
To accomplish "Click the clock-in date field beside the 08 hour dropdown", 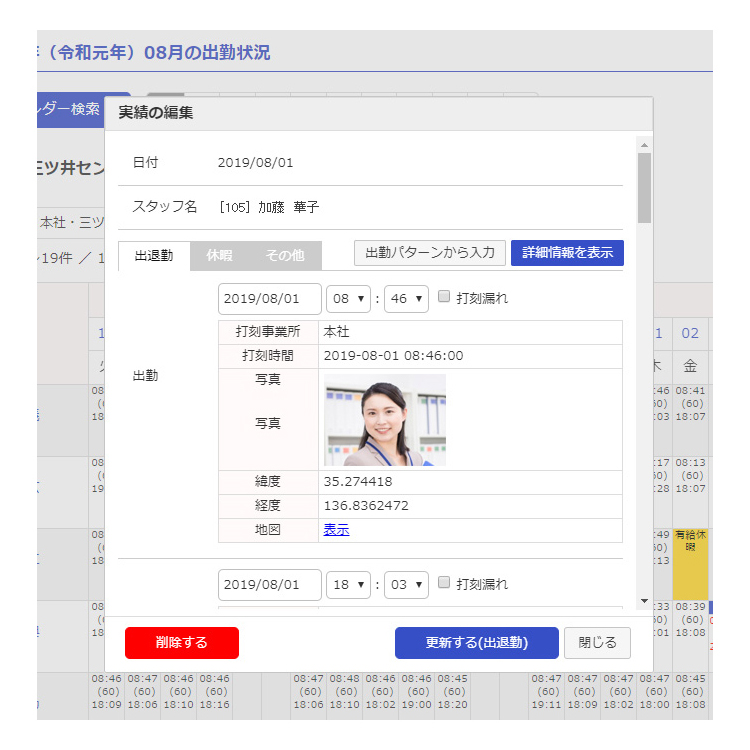I will (x=270, y=299).
